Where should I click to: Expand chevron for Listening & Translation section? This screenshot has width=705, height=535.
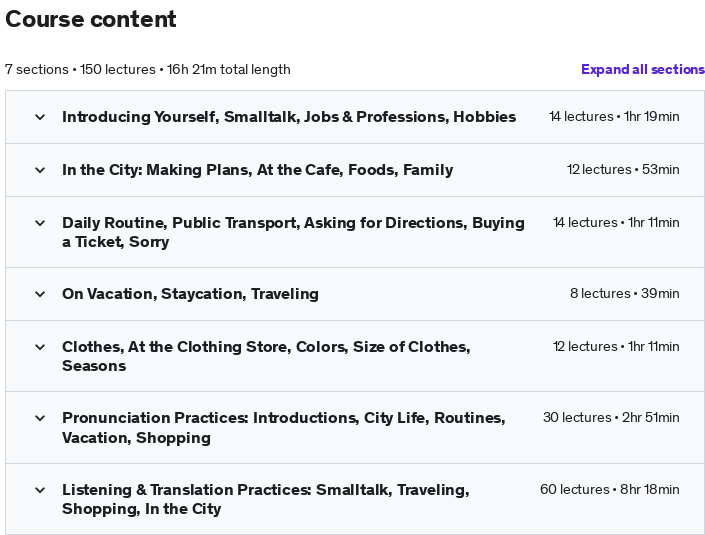point(40,490)
